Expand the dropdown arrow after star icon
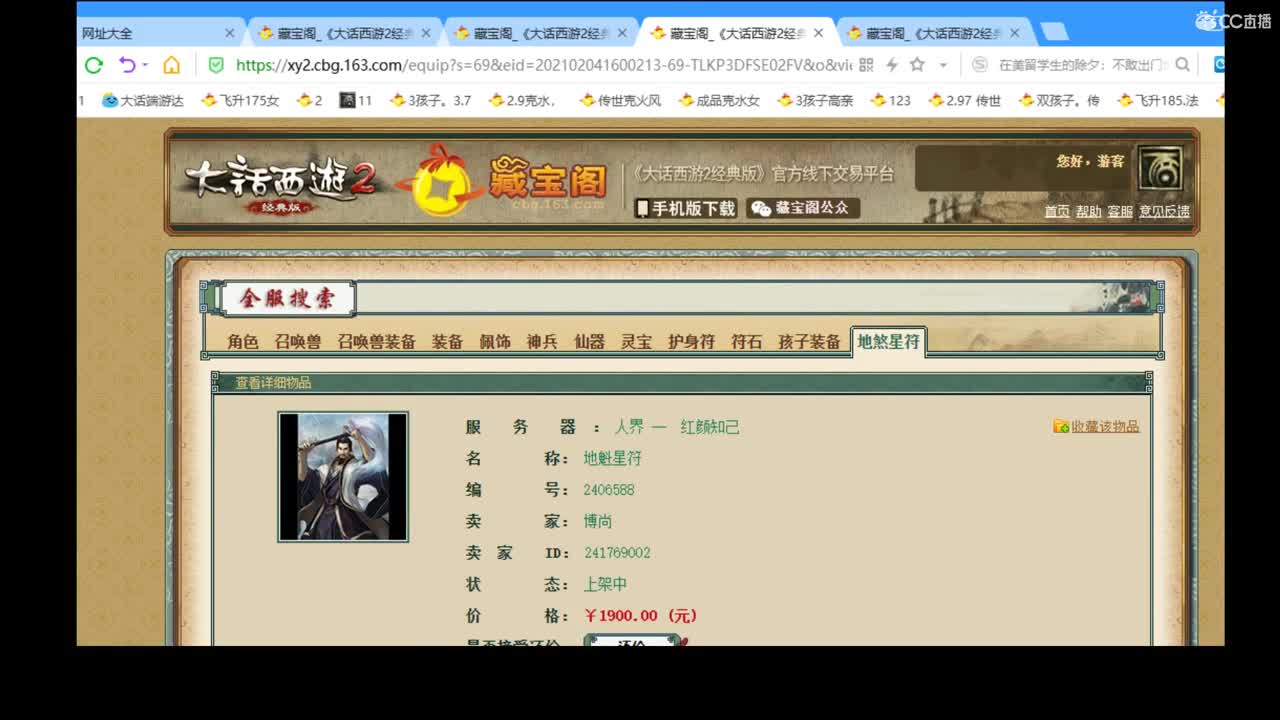The width and height of the screenshot is (1280, 720). coord(942,65)
